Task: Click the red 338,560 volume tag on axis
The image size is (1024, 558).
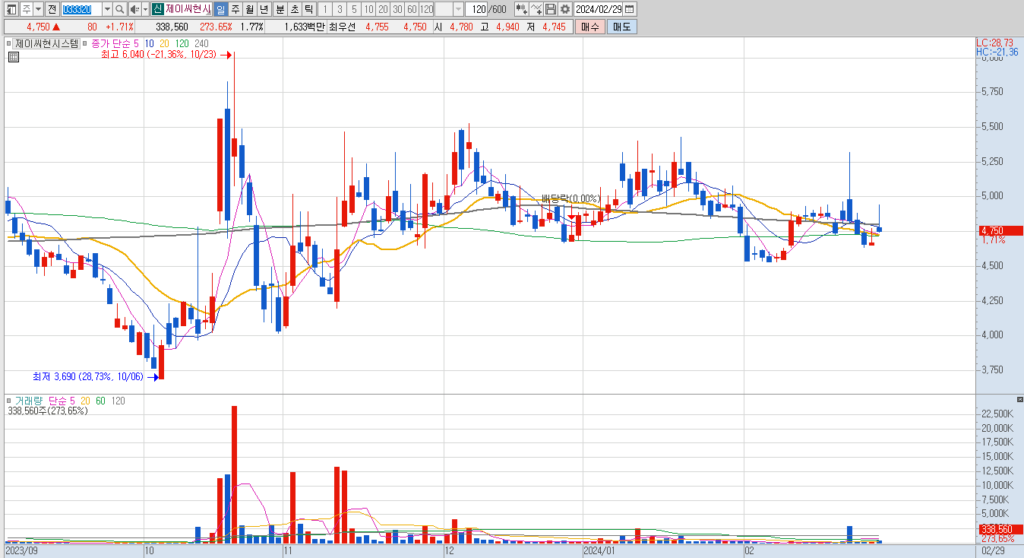Action: pyautogui.click(x=1000, y=529)
